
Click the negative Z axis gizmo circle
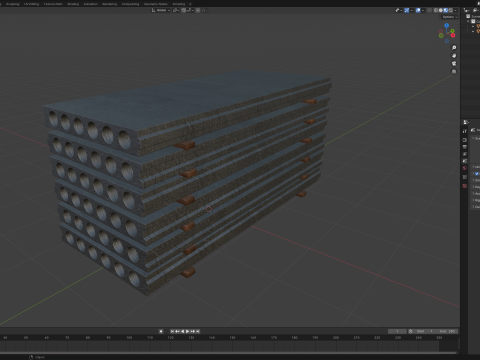[x=447, y=41]
